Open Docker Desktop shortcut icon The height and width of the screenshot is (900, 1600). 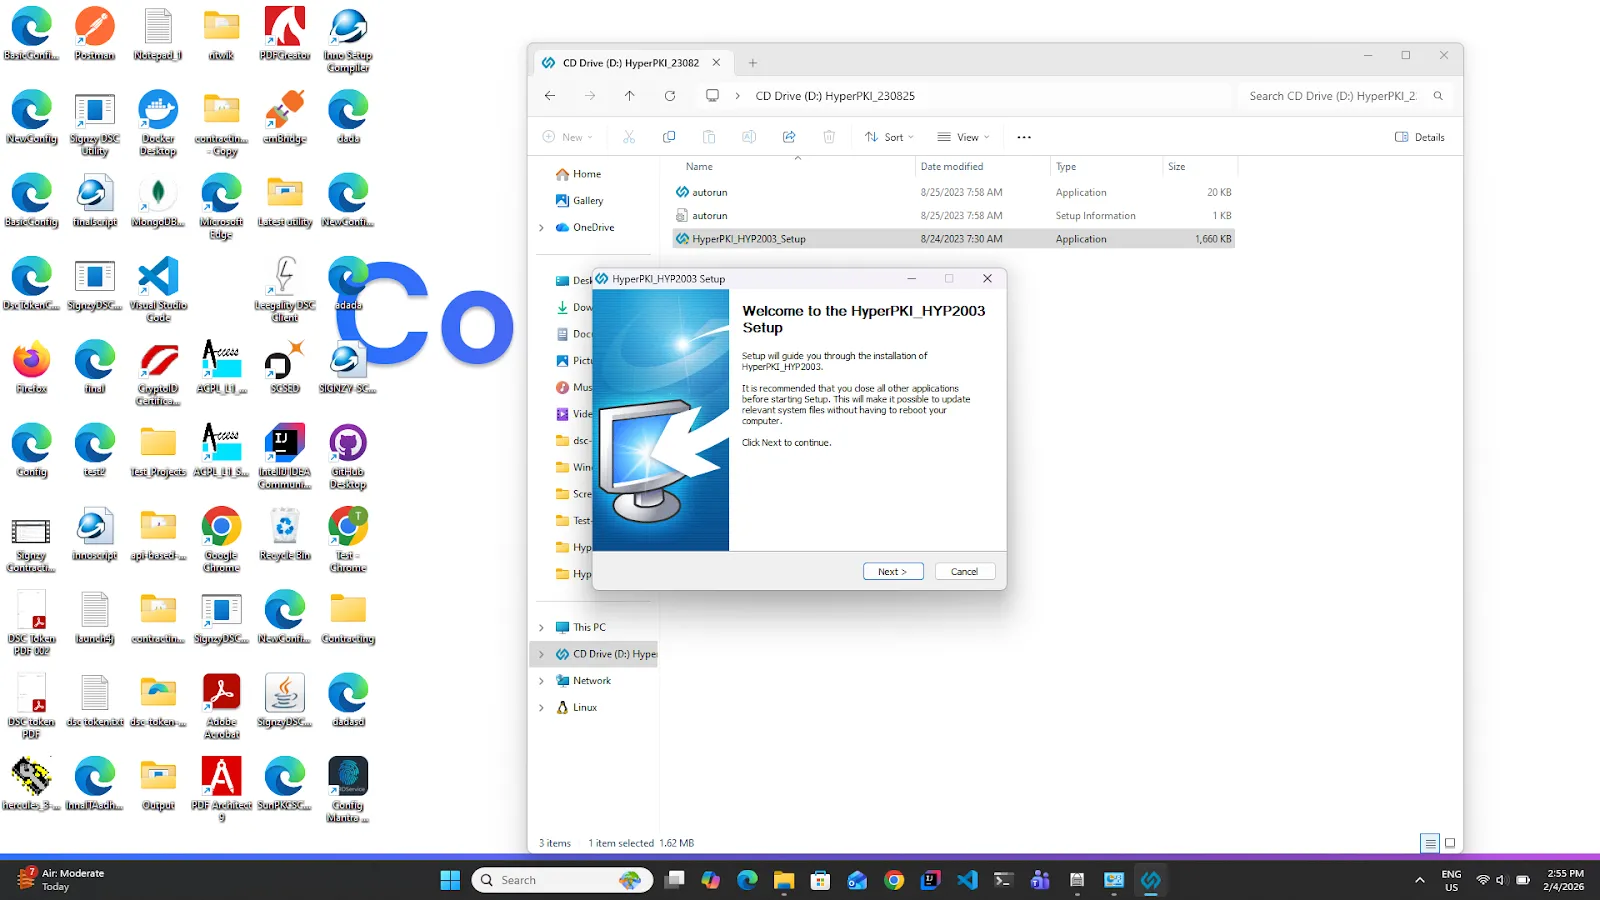tap(158, 123)
